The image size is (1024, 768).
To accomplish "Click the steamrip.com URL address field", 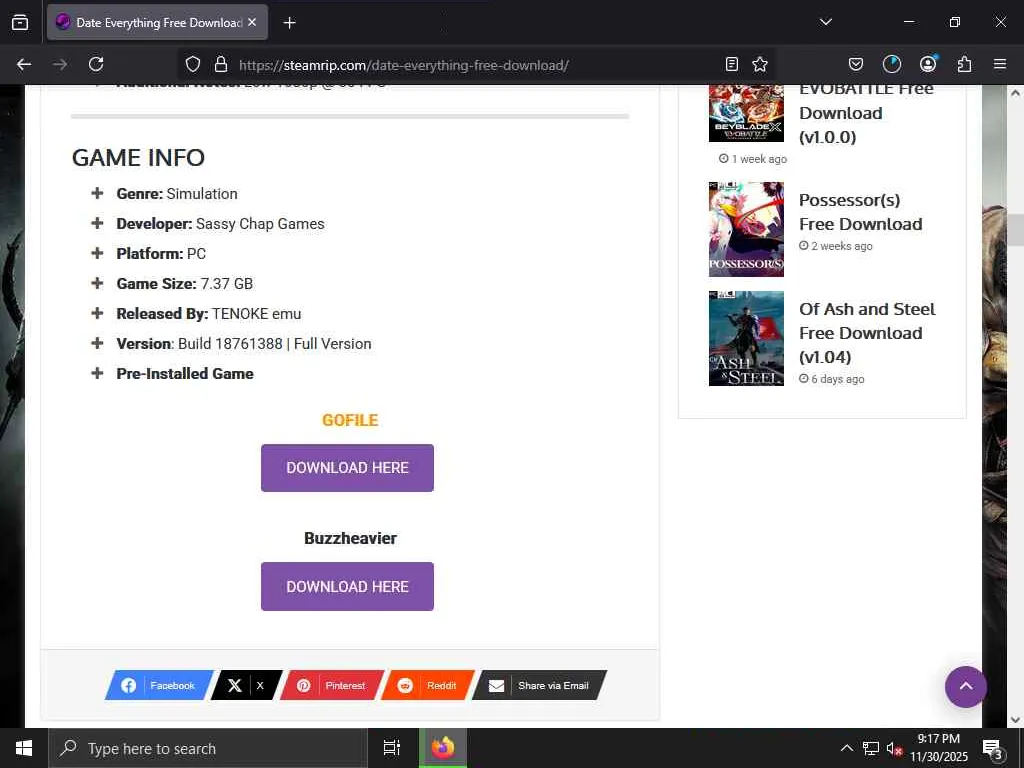I will click(404, 65).
